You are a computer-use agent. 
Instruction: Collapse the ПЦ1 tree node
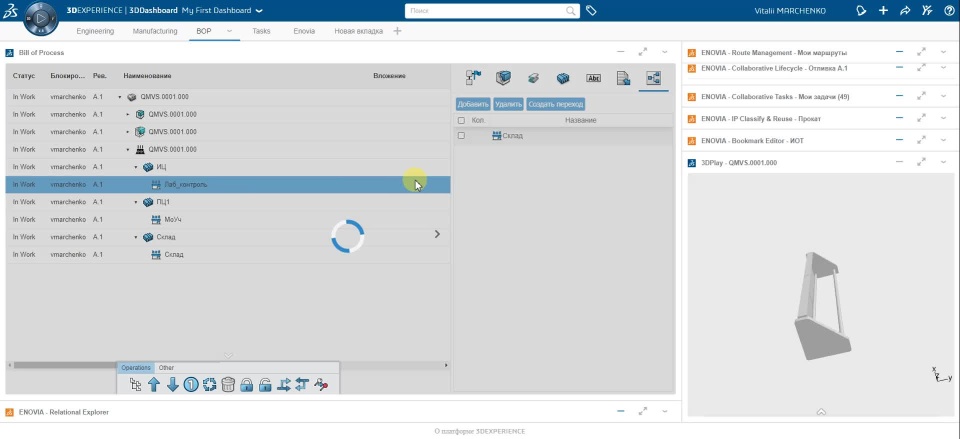[136, 202]
